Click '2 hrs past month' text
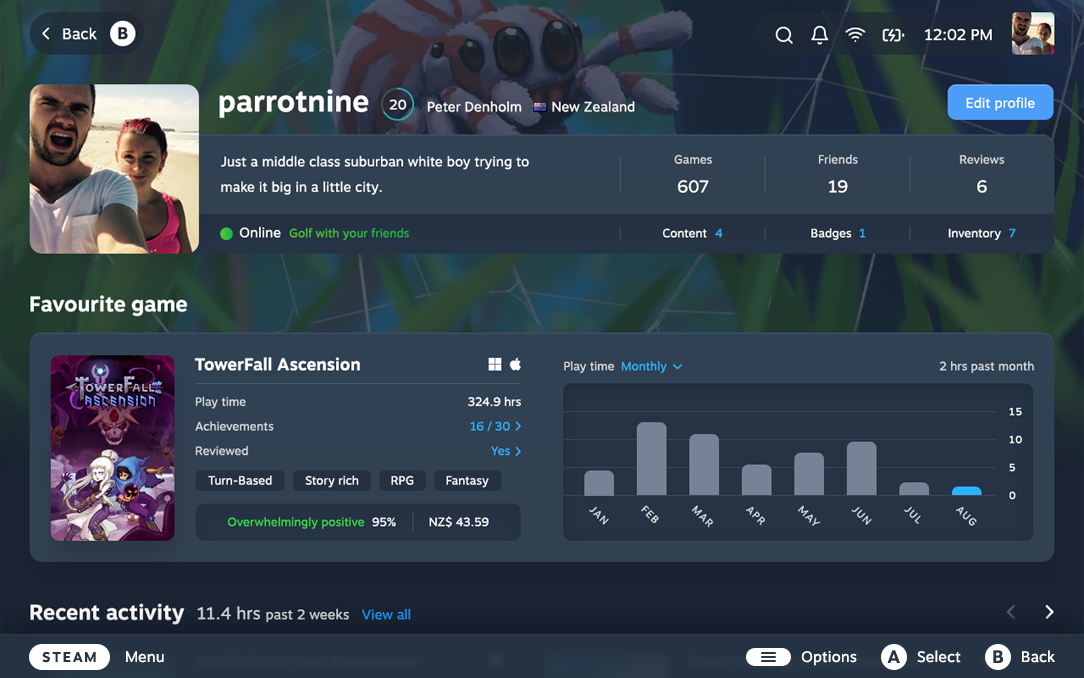The height and width of the screenshot is (678, 1084). pos(987,366)
